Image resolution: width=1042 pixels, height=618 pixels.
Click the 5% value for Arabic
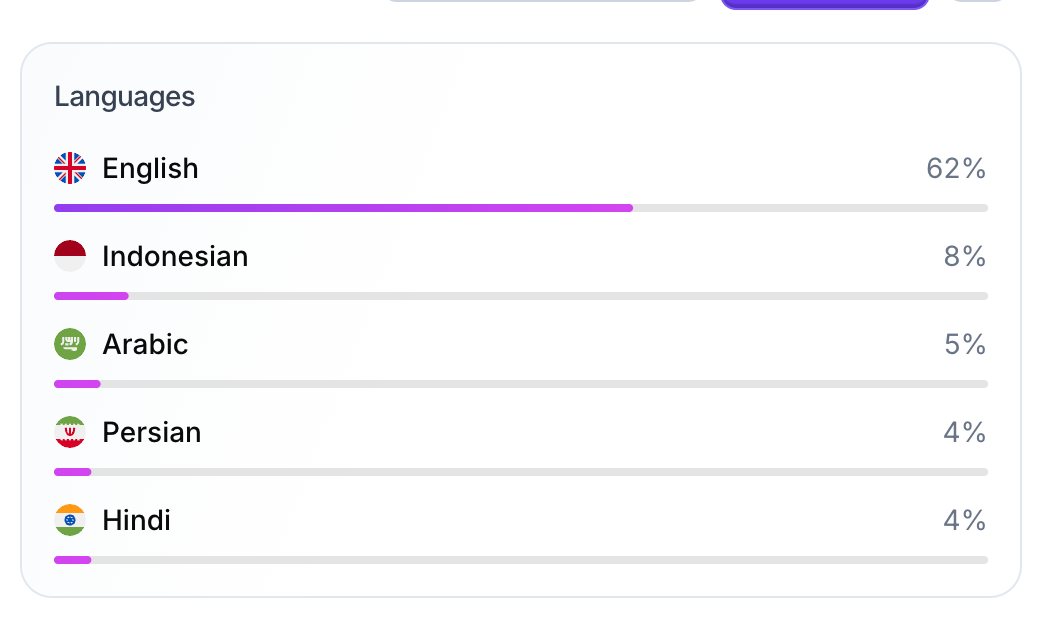coord(965,344)
